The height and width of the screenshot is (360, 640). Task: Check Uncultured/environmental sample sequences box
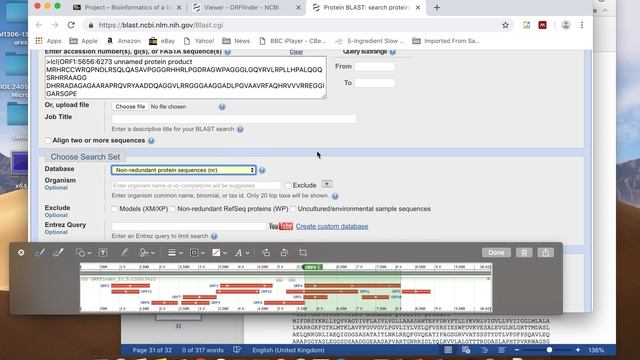pos(293,209)
